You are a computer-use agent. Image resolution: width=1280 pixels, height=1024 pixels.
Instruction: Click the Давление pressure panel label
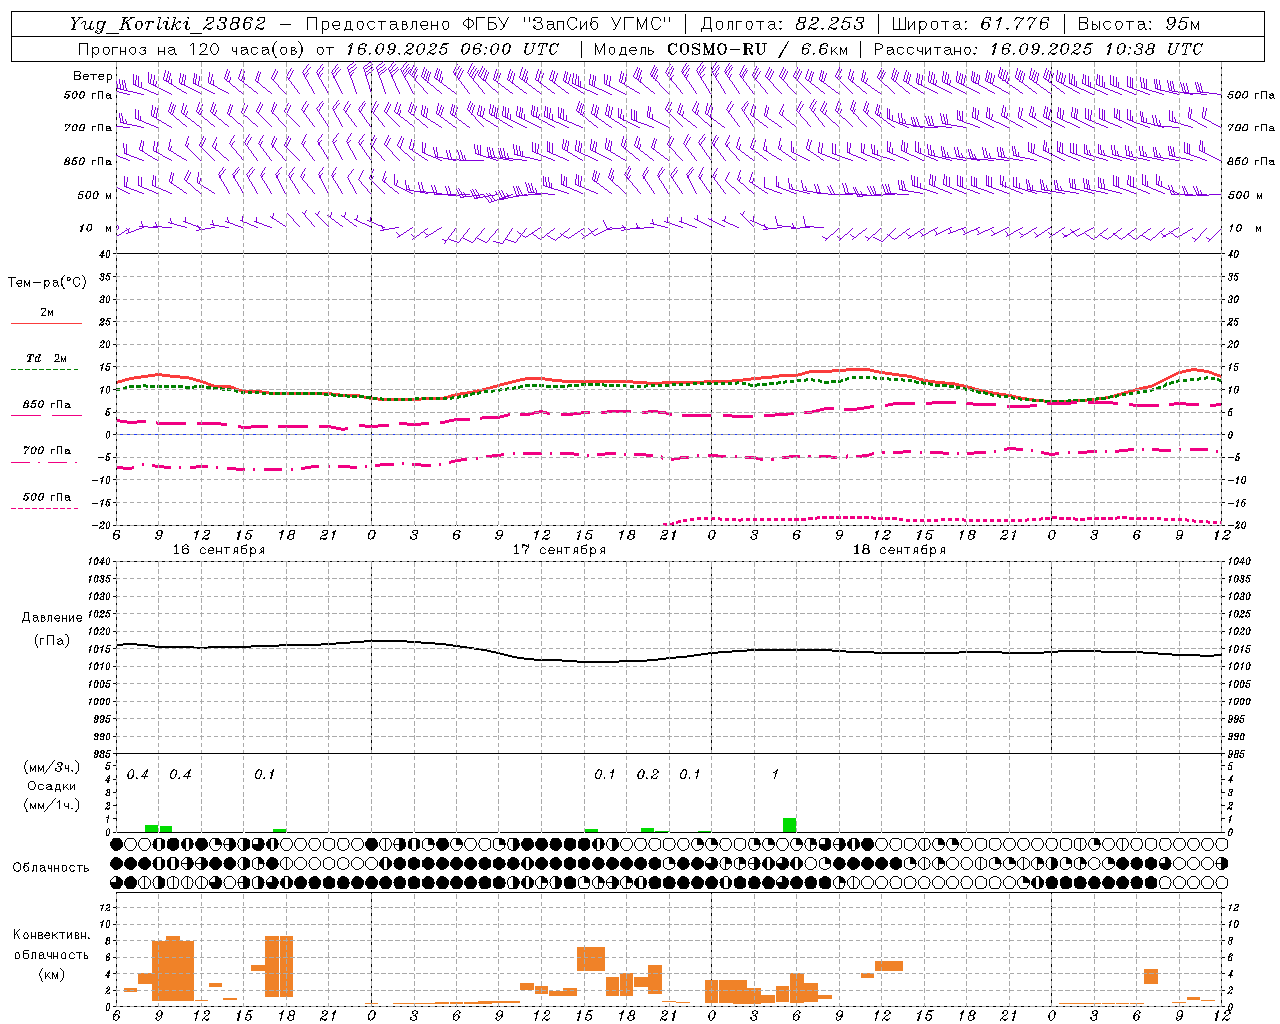[51, 618]
